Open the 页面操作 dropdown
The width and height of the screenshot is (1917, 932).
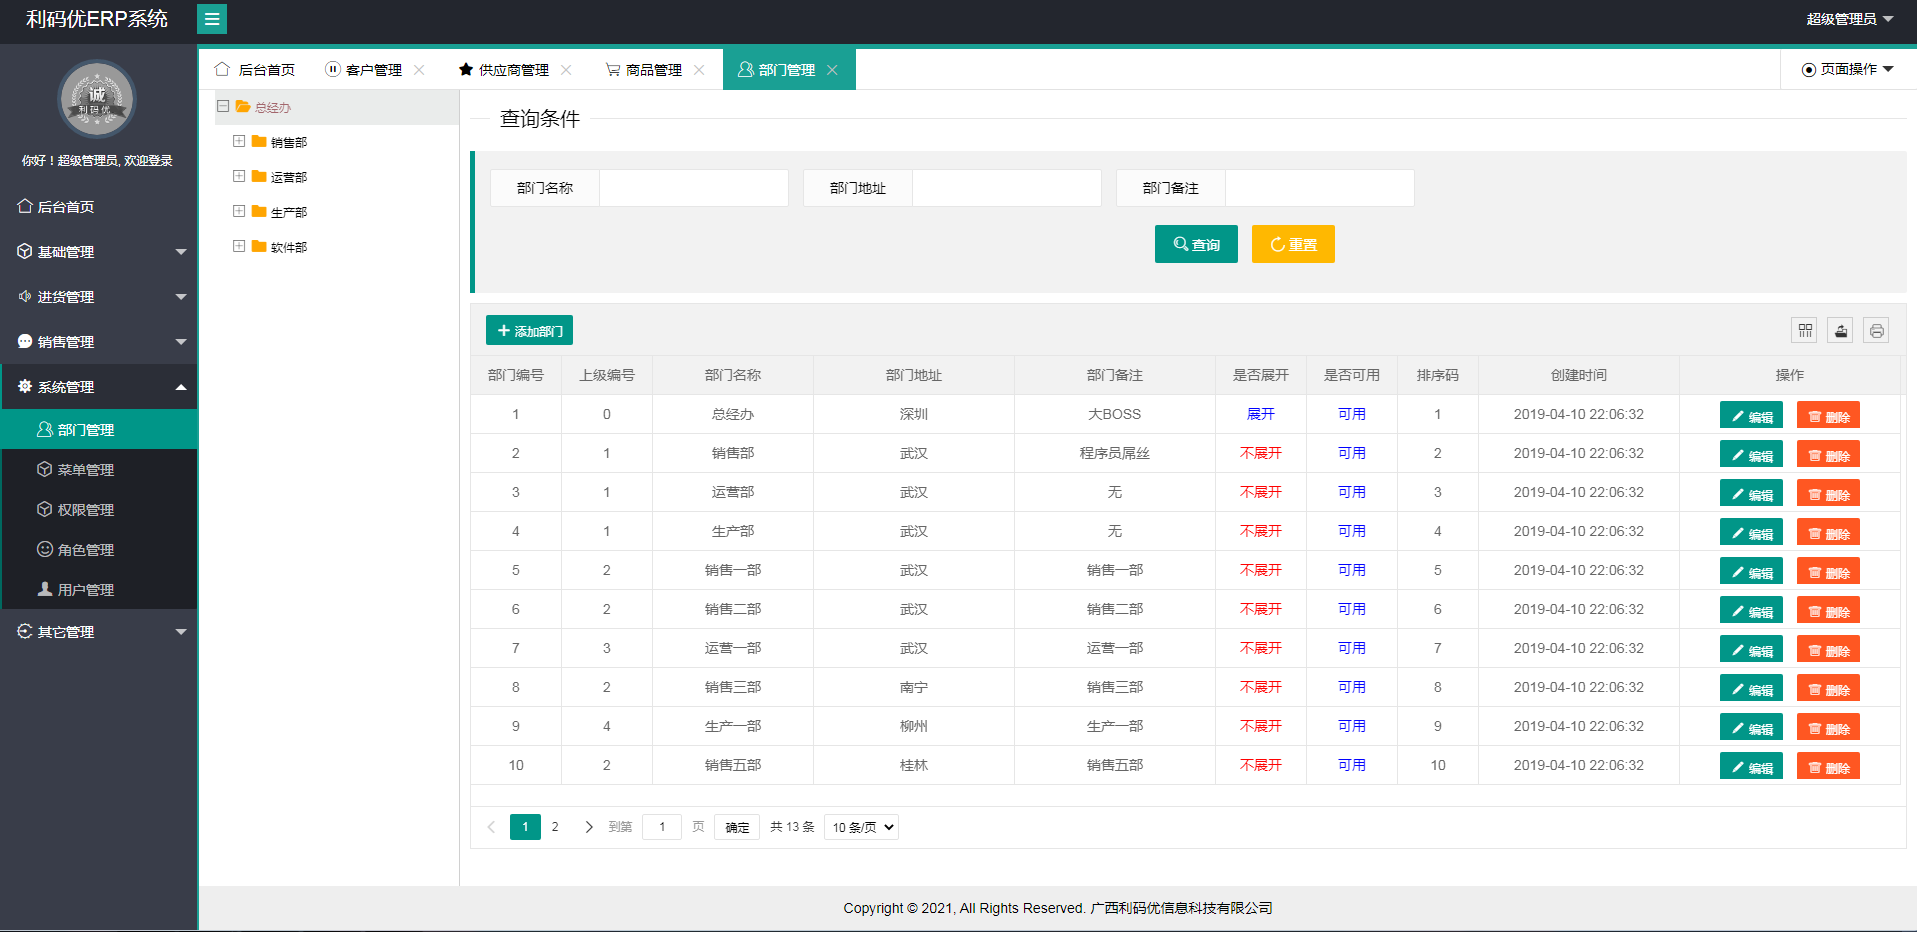click(1848, 69)
